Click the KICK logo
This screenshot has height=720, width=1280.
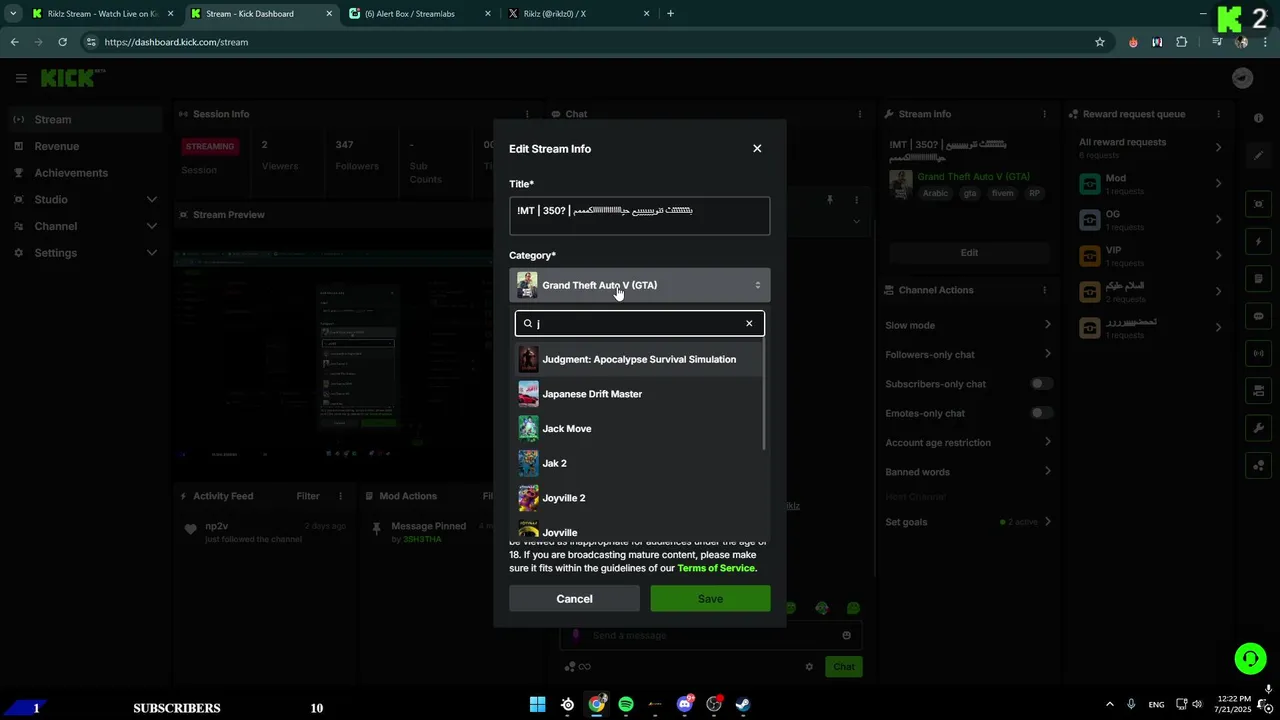(x=73, y=78)
